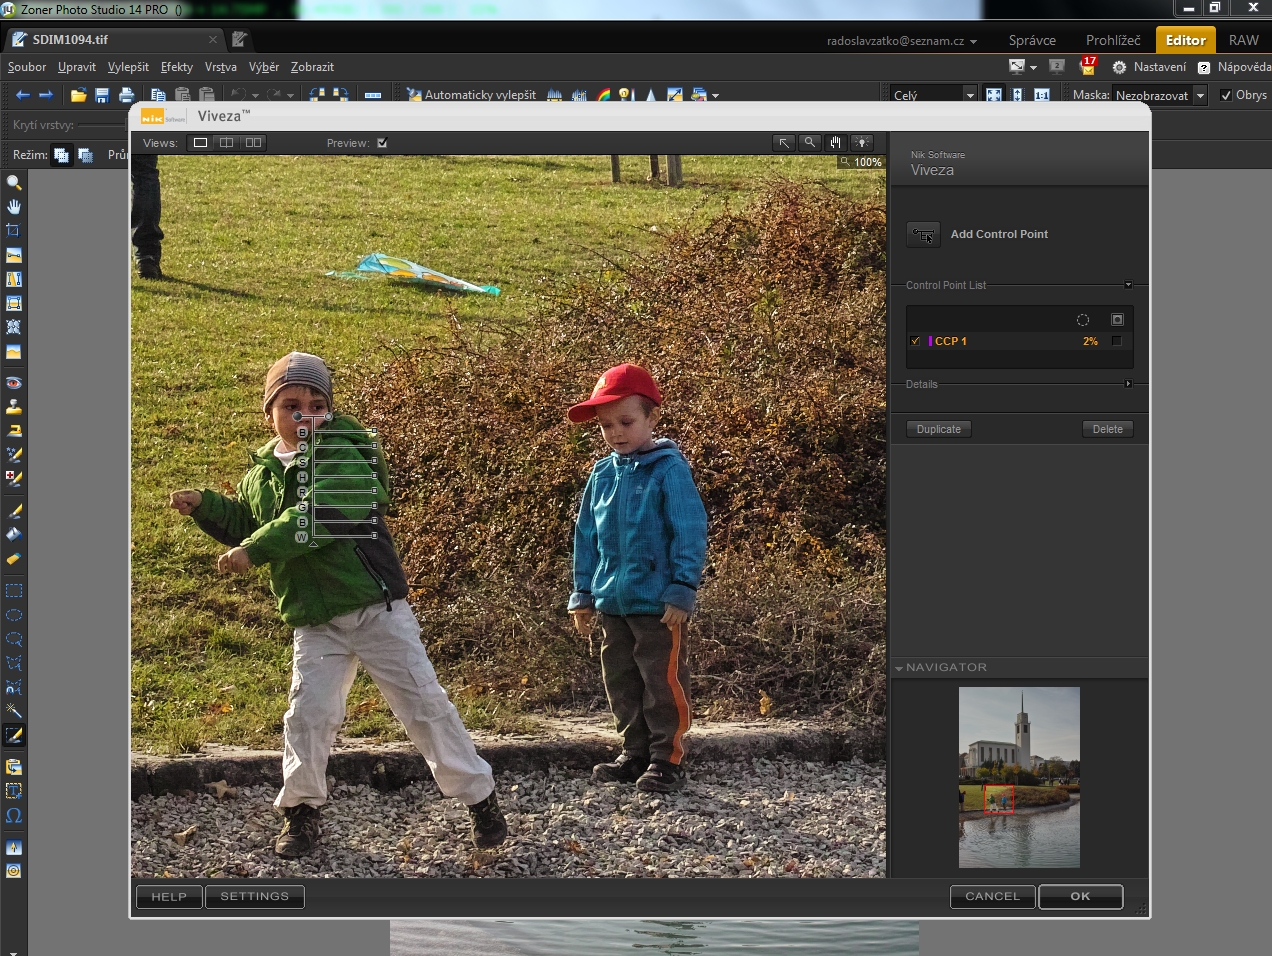This screenshot has height=956, width=1272.
Task: Switch to split preview view mode
Action: point(227,143)
